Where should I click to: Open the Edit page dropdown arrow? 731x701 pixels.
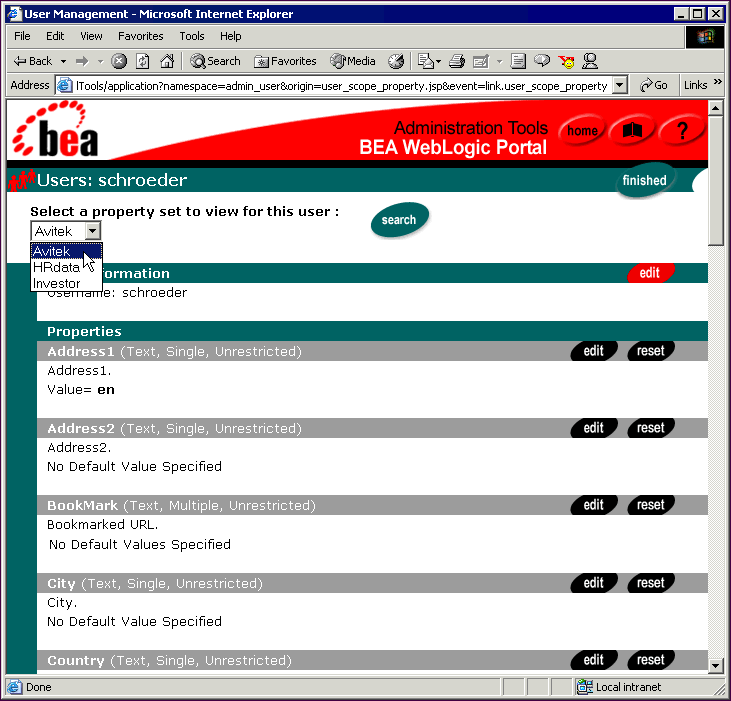(499, 61)
